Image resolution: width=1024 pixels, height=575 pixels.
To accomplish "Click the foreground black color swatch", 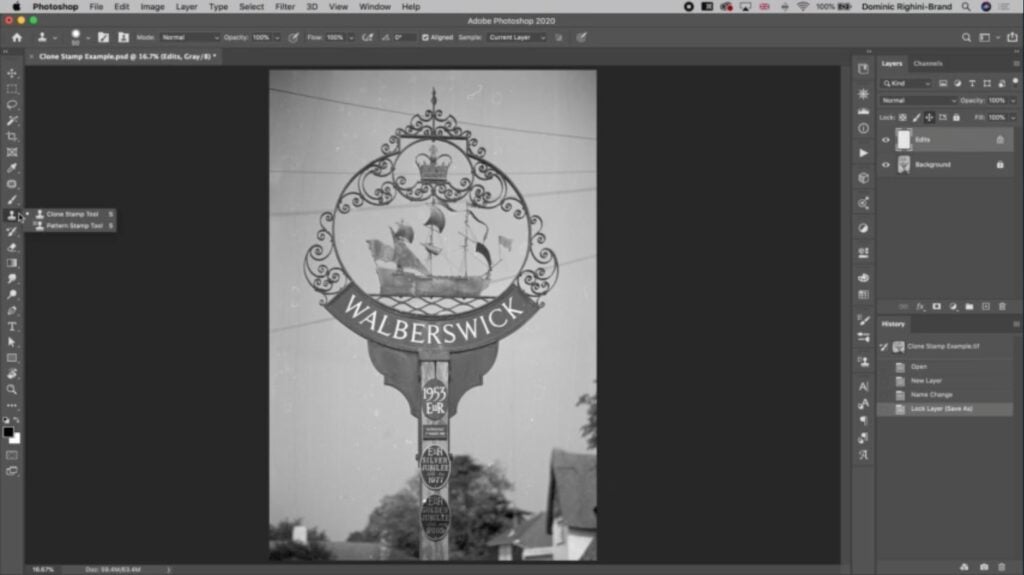I will (8, 432).
